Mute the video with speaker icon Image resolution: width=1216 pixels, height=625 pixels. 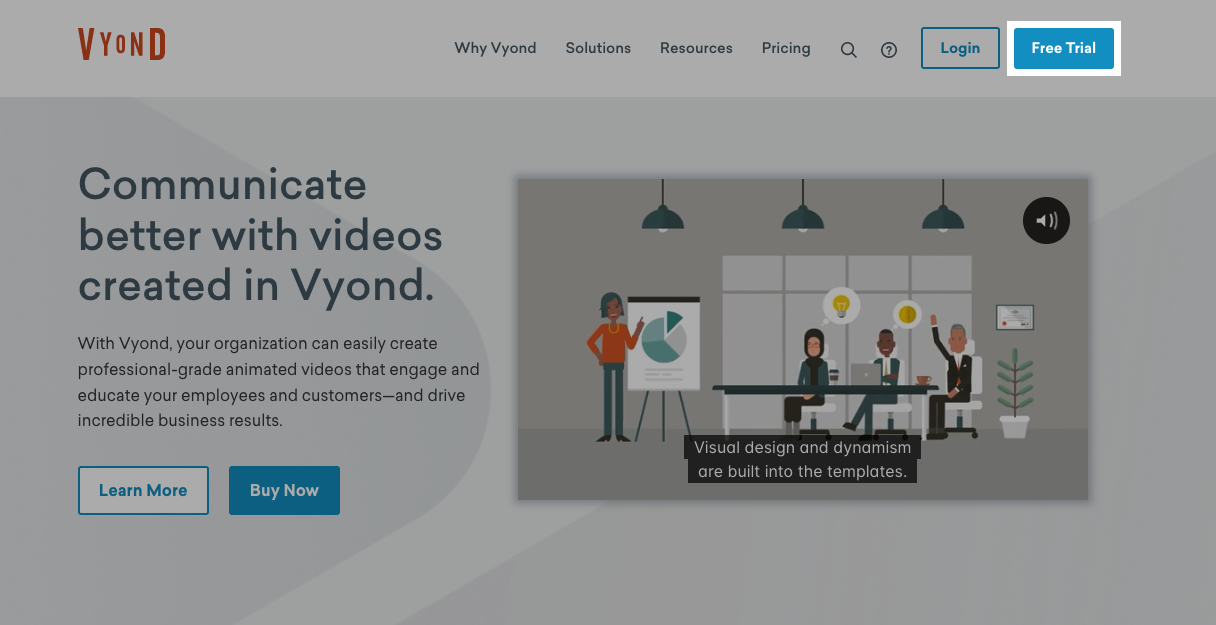point(1046,221)
